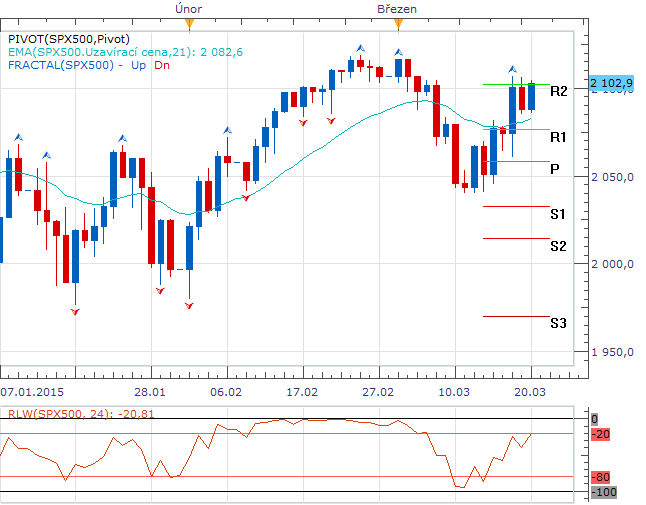This screenshot has height=505, width=646.
Task: Click the 28.01 date axis label
Action: pyautogui.click(x=150, y=392)
